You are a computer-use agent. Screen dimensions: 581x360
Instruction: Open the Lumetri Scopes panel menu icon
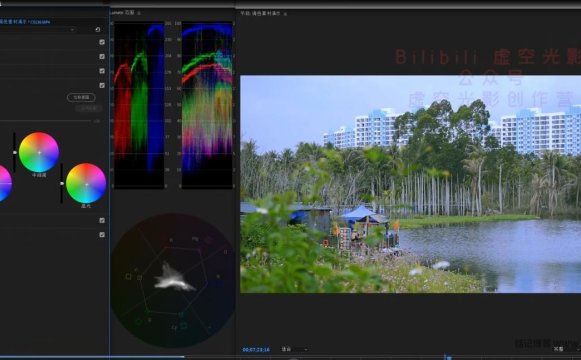click(x=139, y=13)
